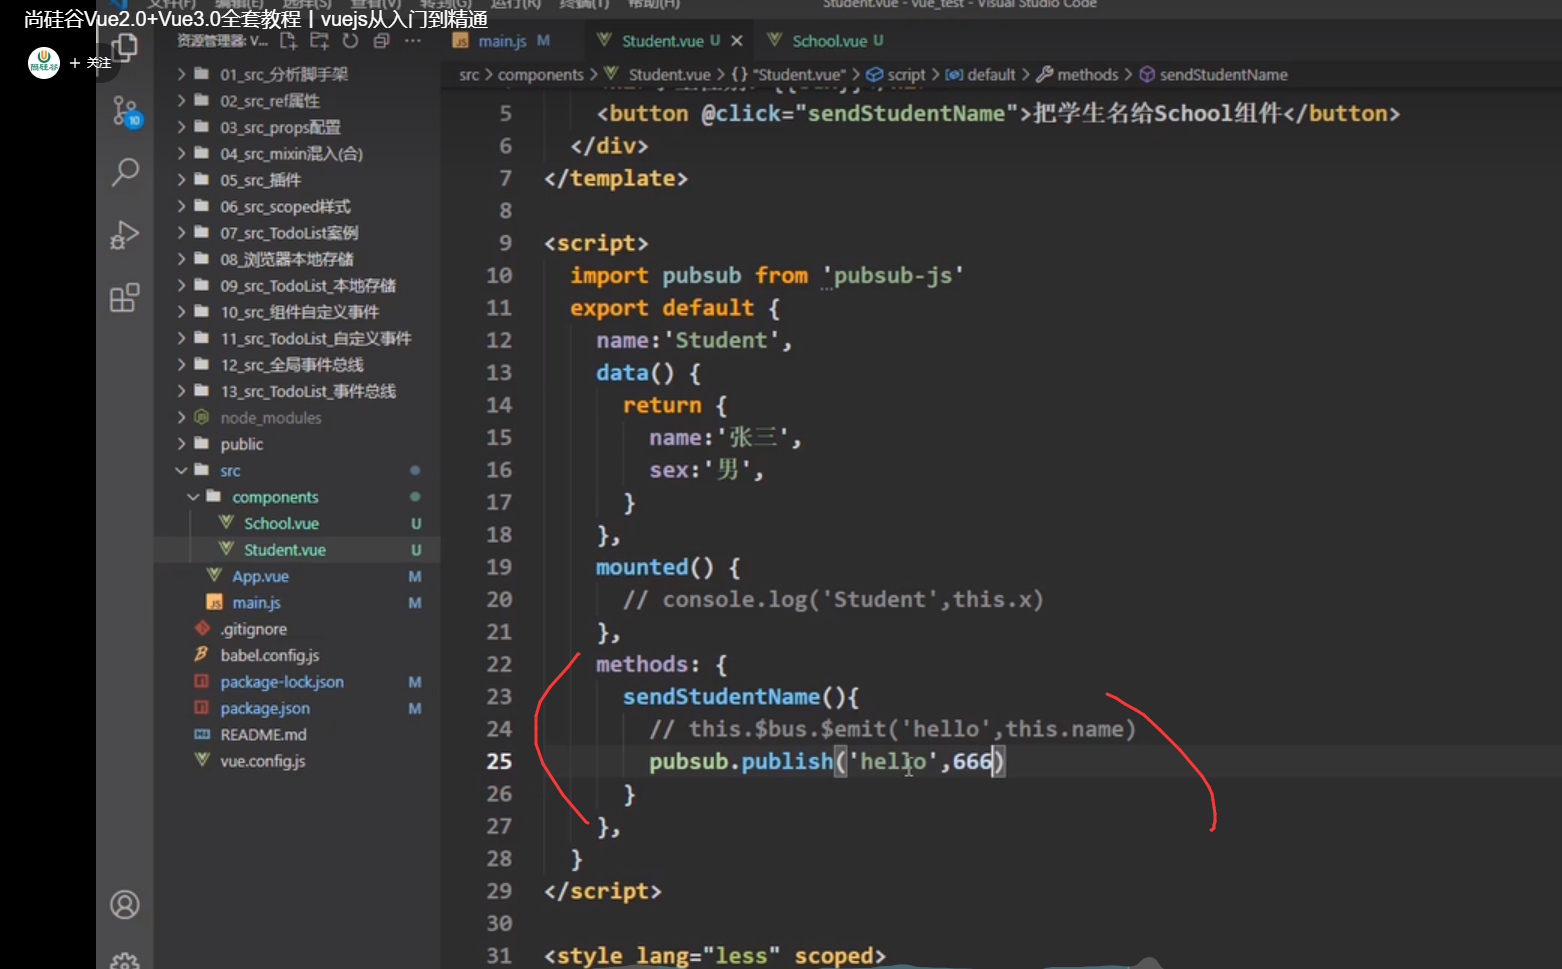Click line number 25 in the gutter

pos(499,762)
